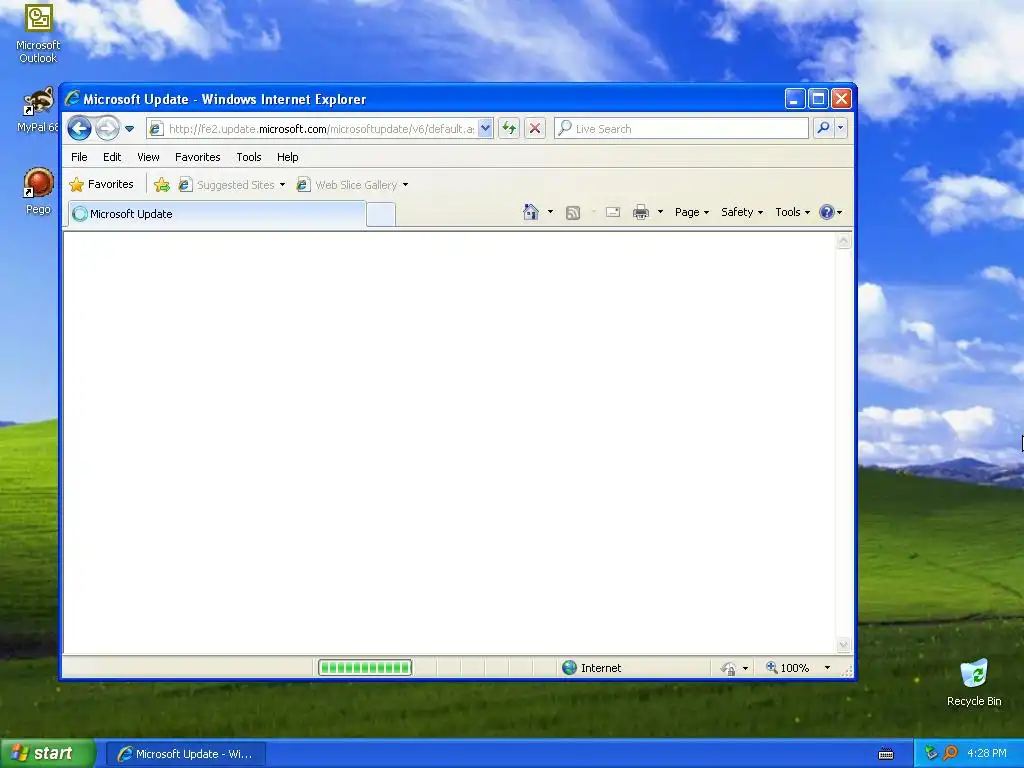Click the Live Search input box
Viewport: 1024px width, 768px height.
click(x=681, y=129)
